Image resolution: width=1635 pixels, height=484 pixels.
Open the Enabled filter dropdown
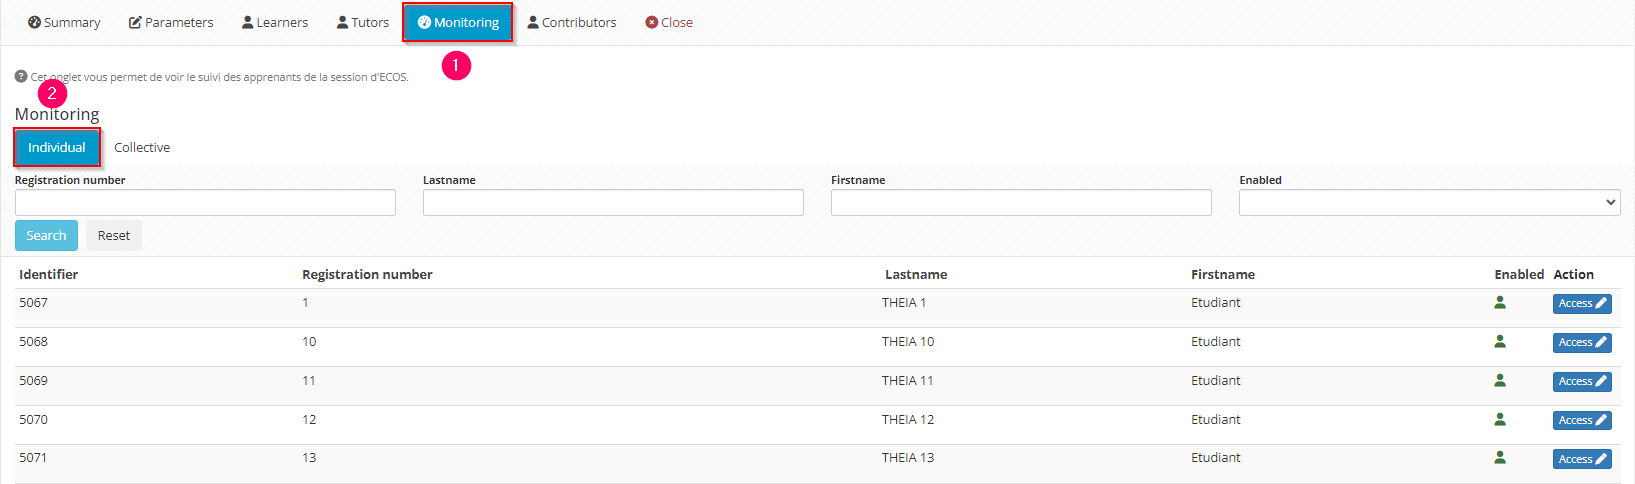click(1429, 203)
